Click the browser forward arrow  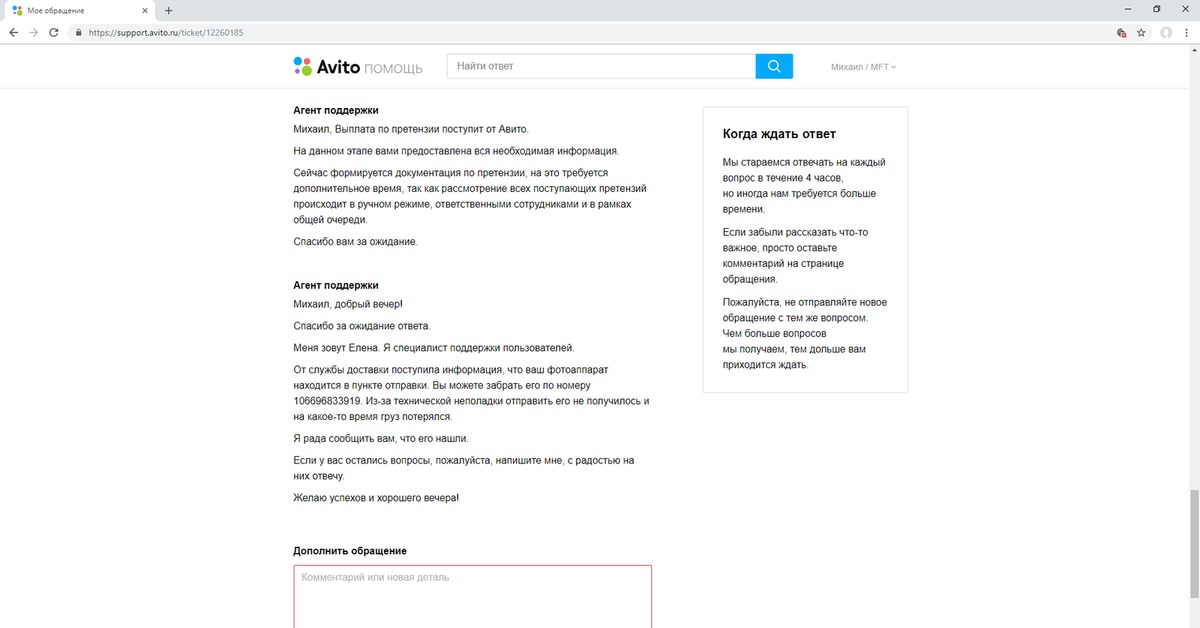click(x=34, y=32)
